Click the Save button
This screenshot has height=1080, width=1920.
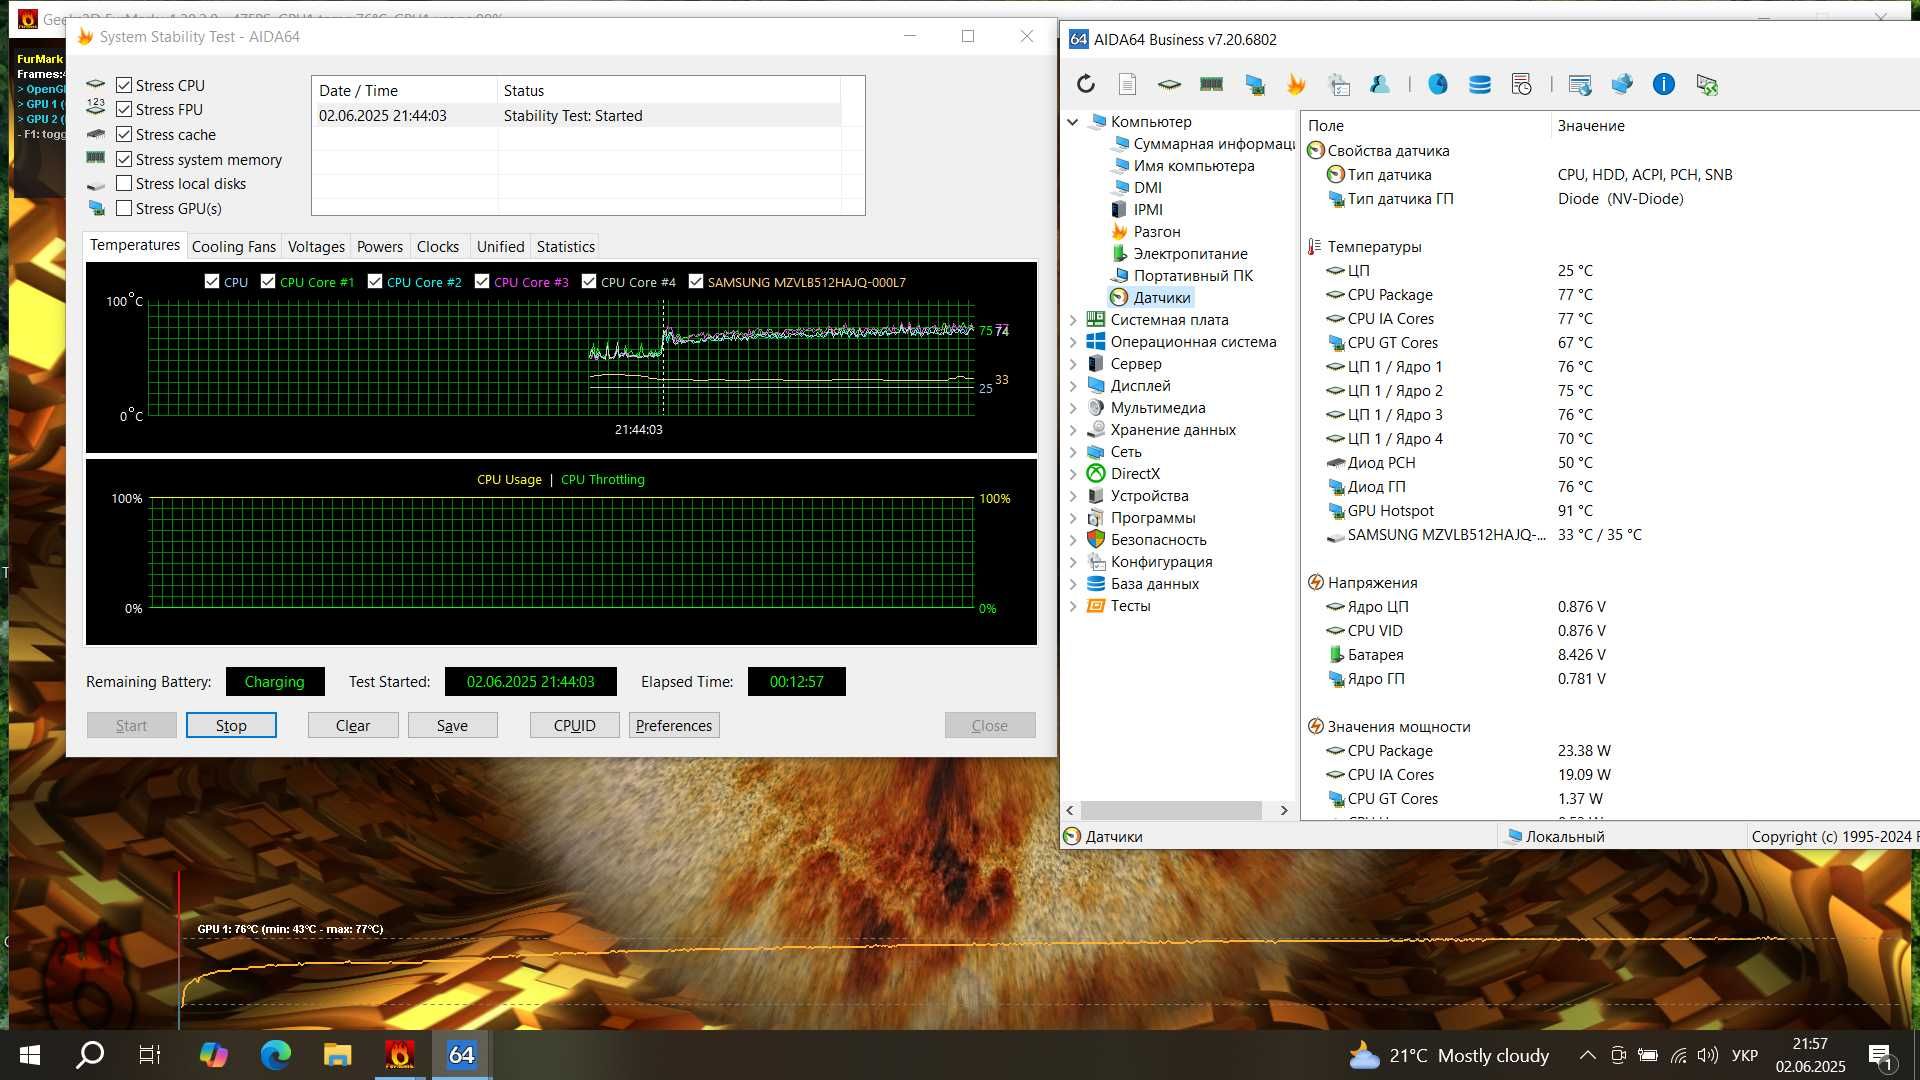[452, 726]
